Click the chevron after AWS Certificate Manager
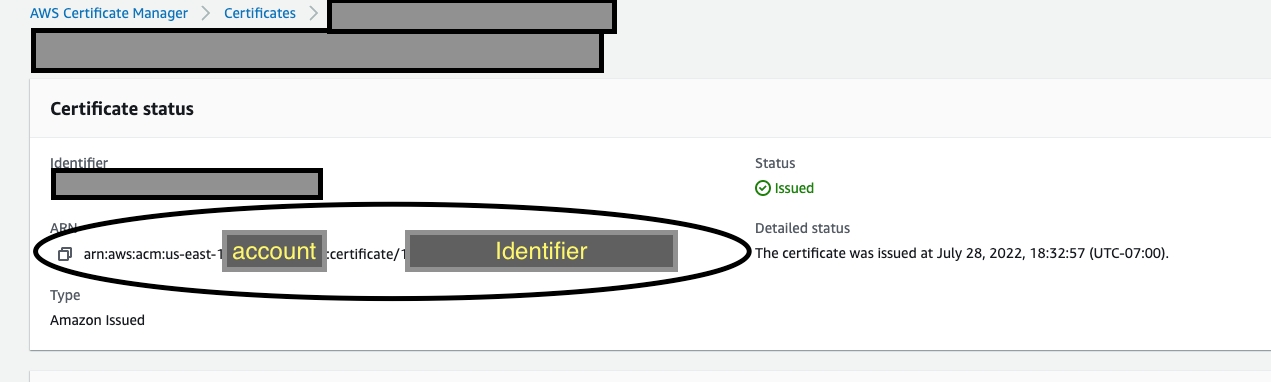 205,14
